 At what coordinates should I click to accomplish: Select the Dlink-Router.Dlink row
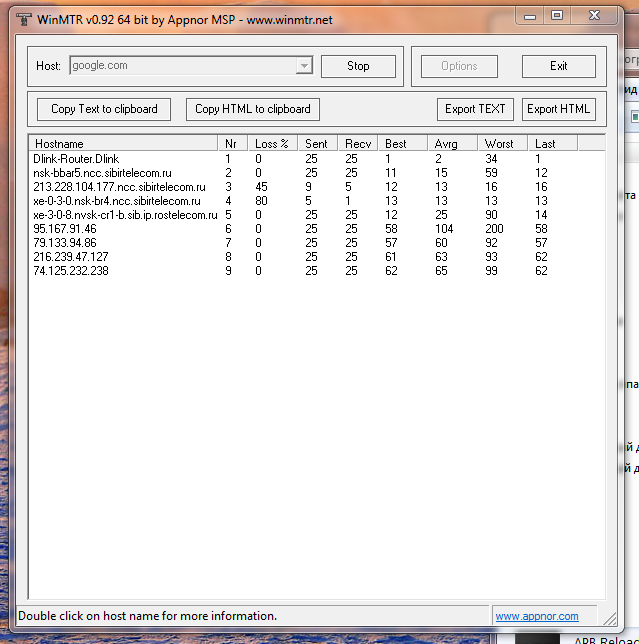76,159
